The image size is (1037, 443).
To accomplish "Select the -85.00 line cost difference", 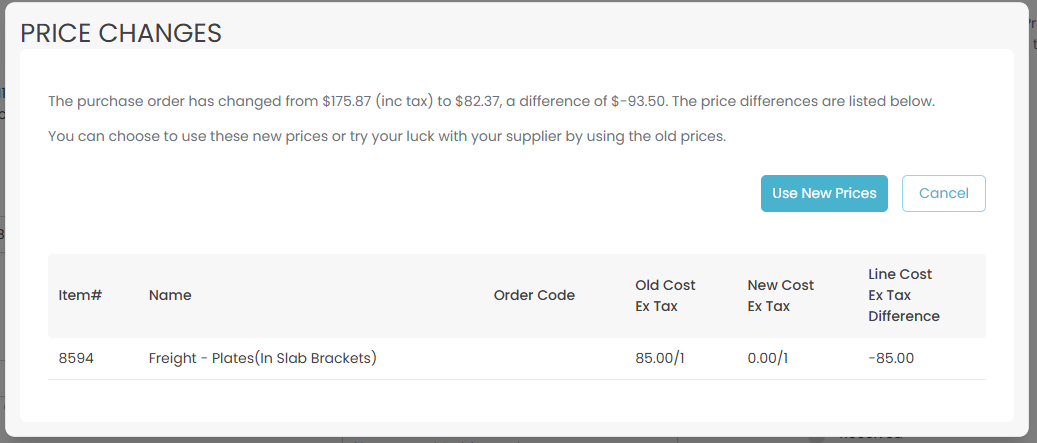I will [891, 358].
